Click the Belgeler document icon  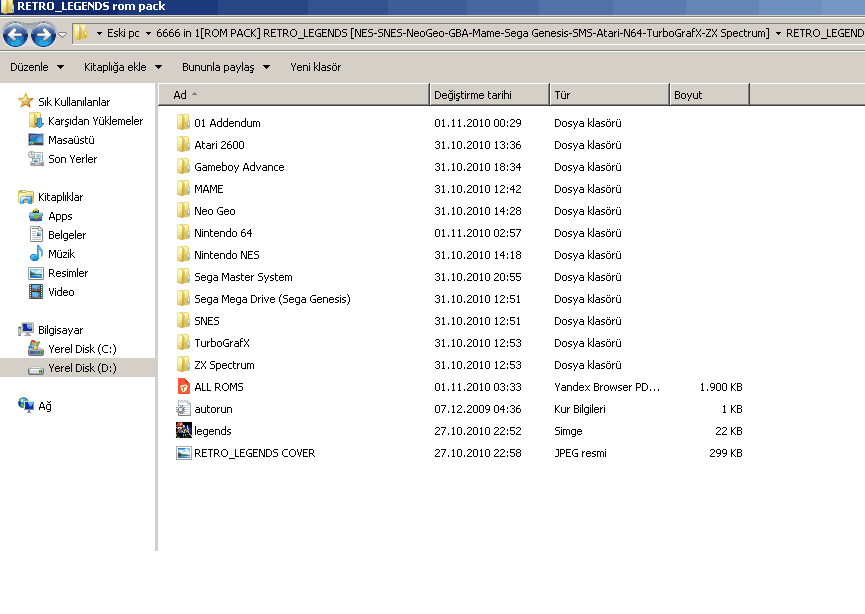click(x=36, y=234)
